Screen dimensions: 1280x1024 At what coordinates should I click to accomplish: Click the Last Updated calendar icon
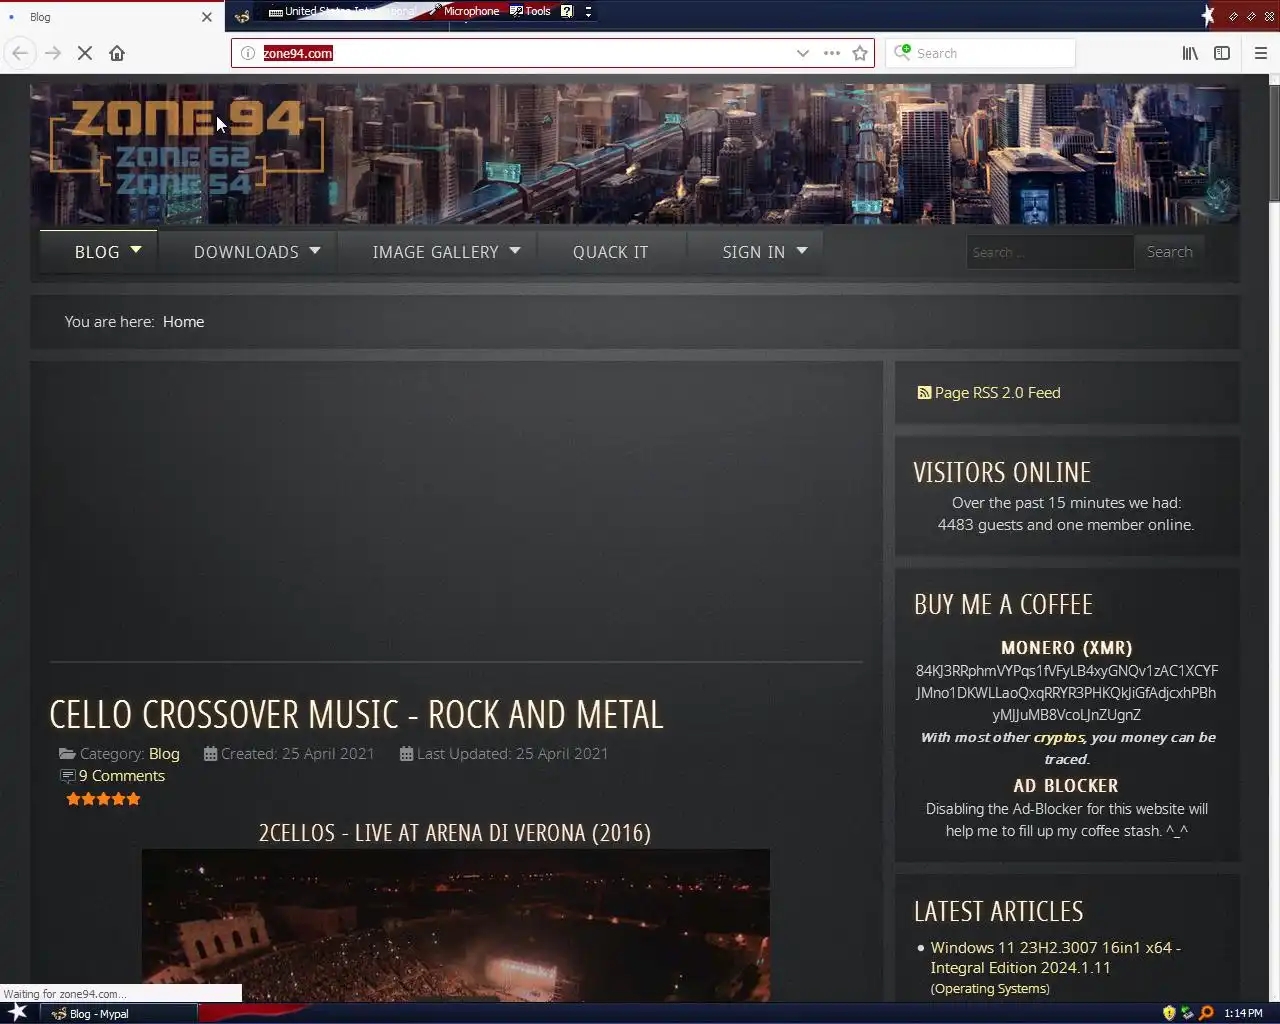tap(406, 754)
